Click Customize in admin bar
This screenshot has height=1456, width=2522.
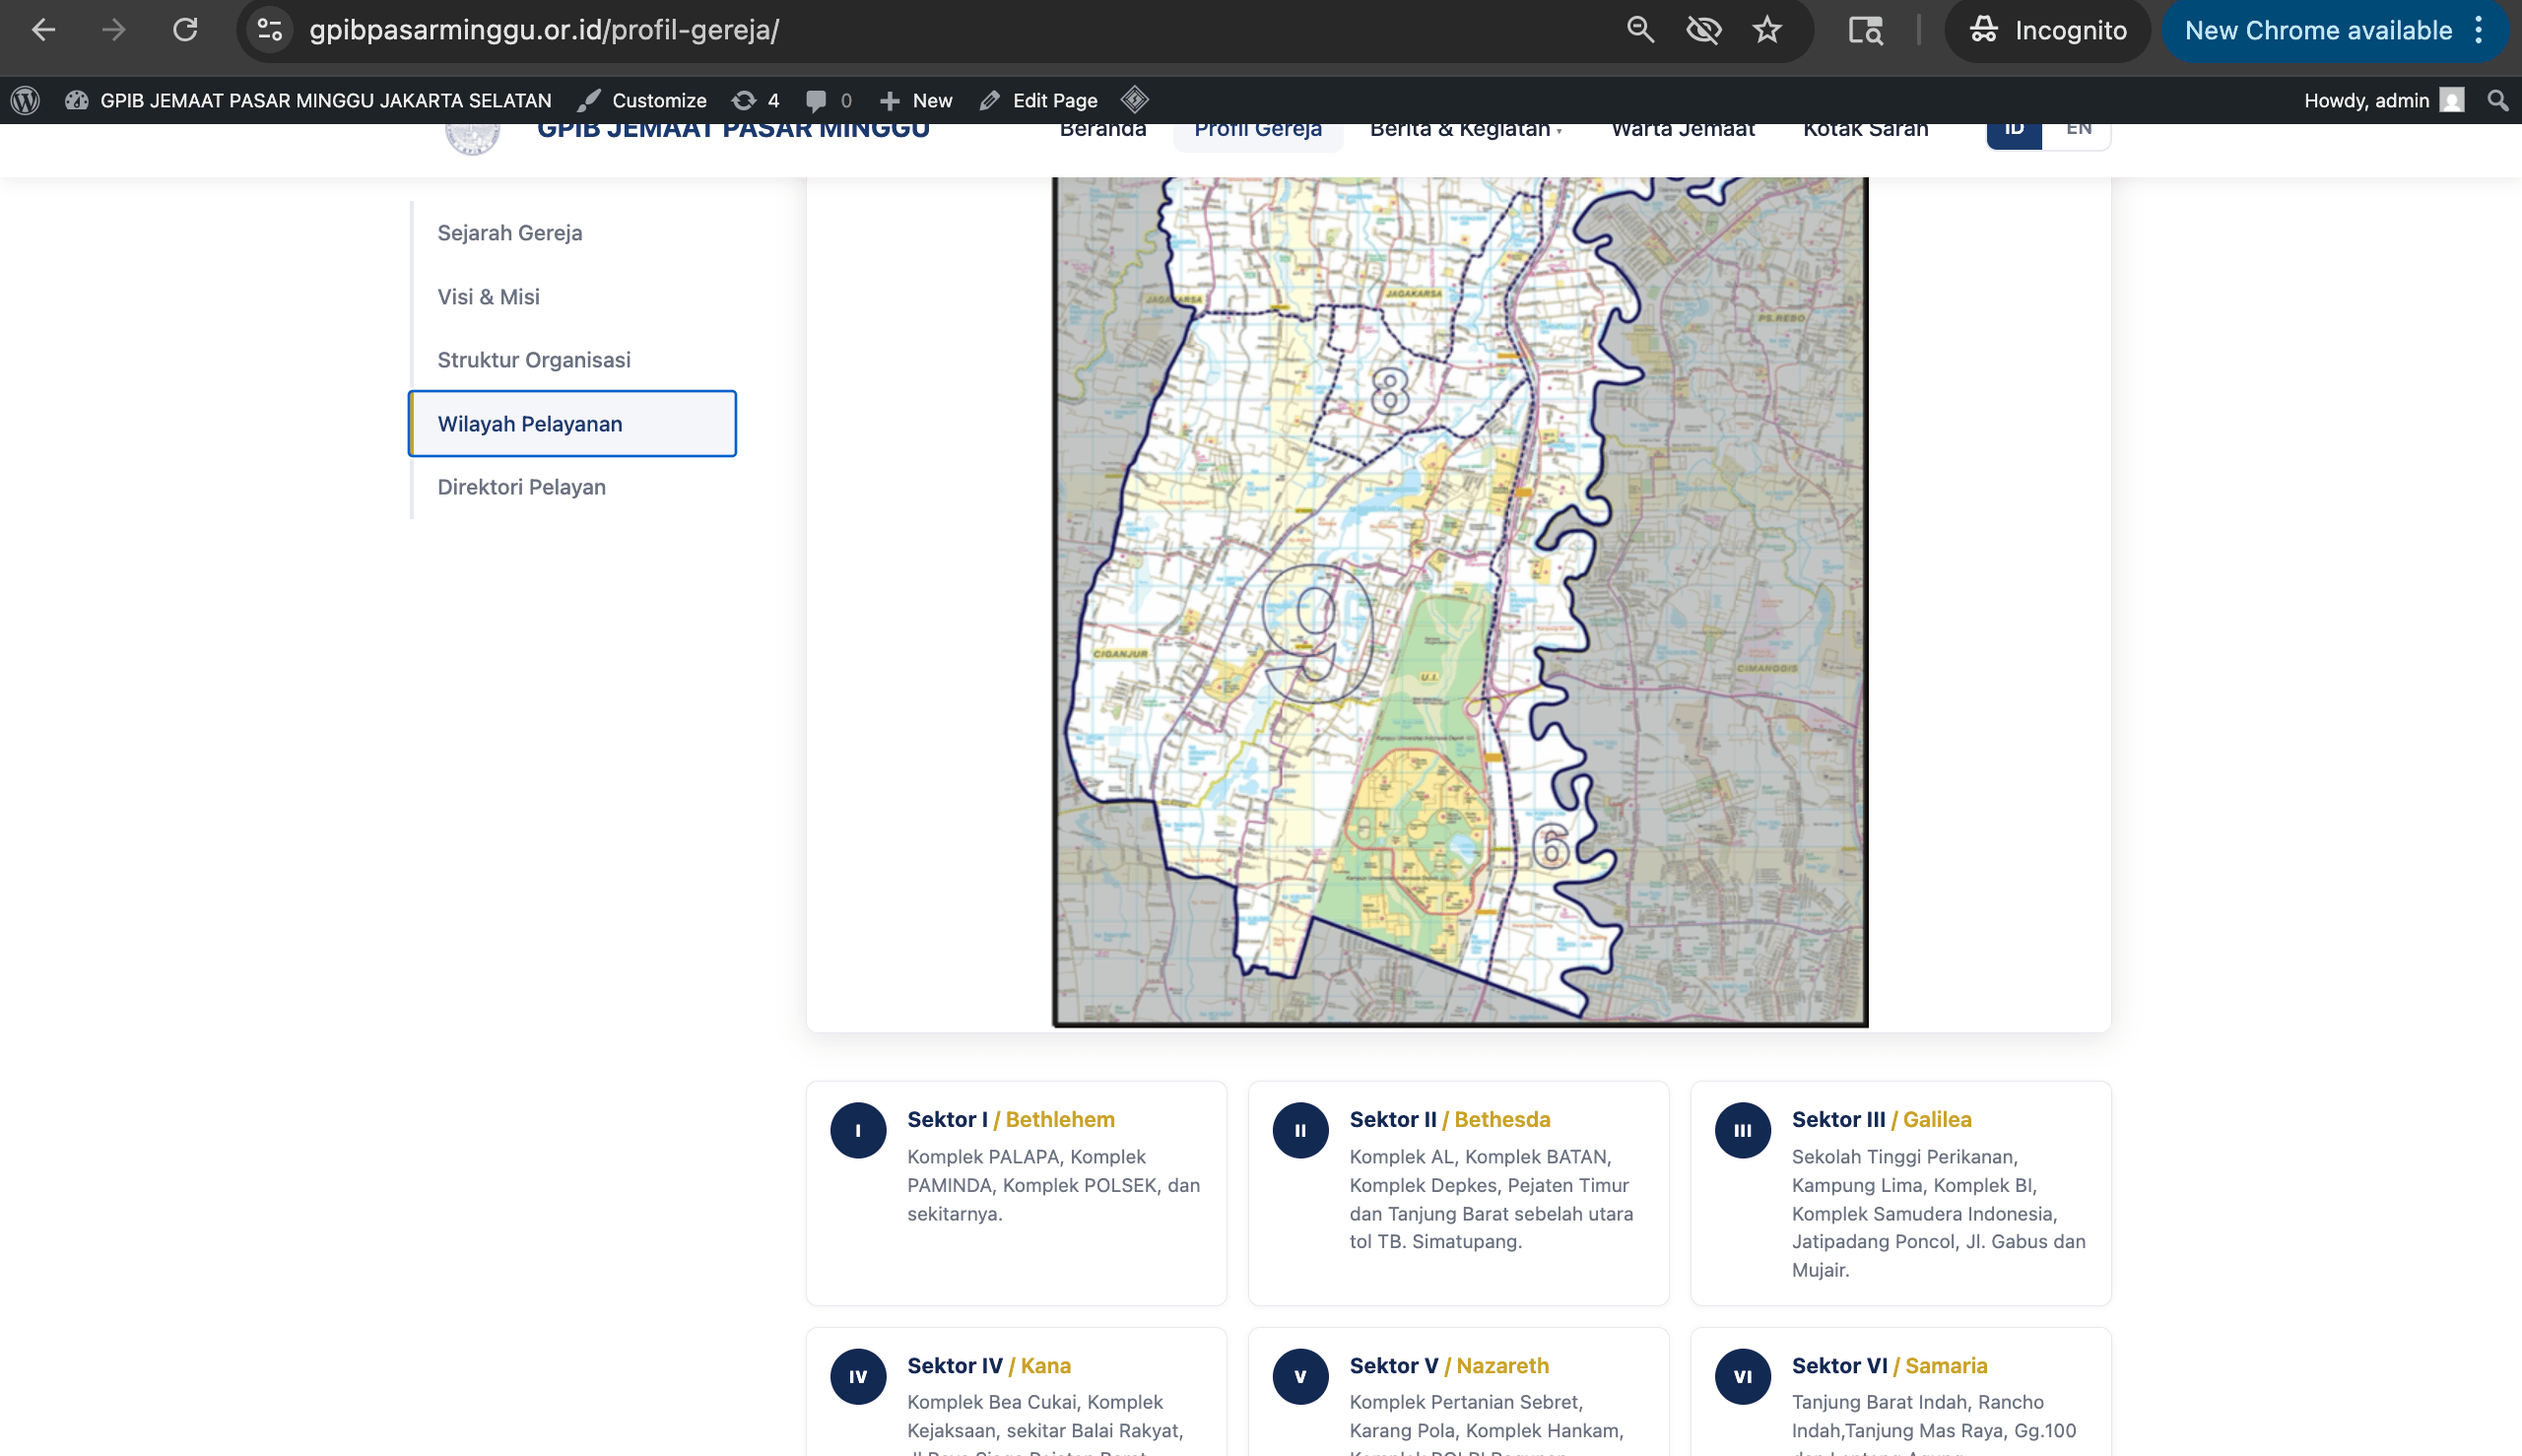[x=643, y=100]
